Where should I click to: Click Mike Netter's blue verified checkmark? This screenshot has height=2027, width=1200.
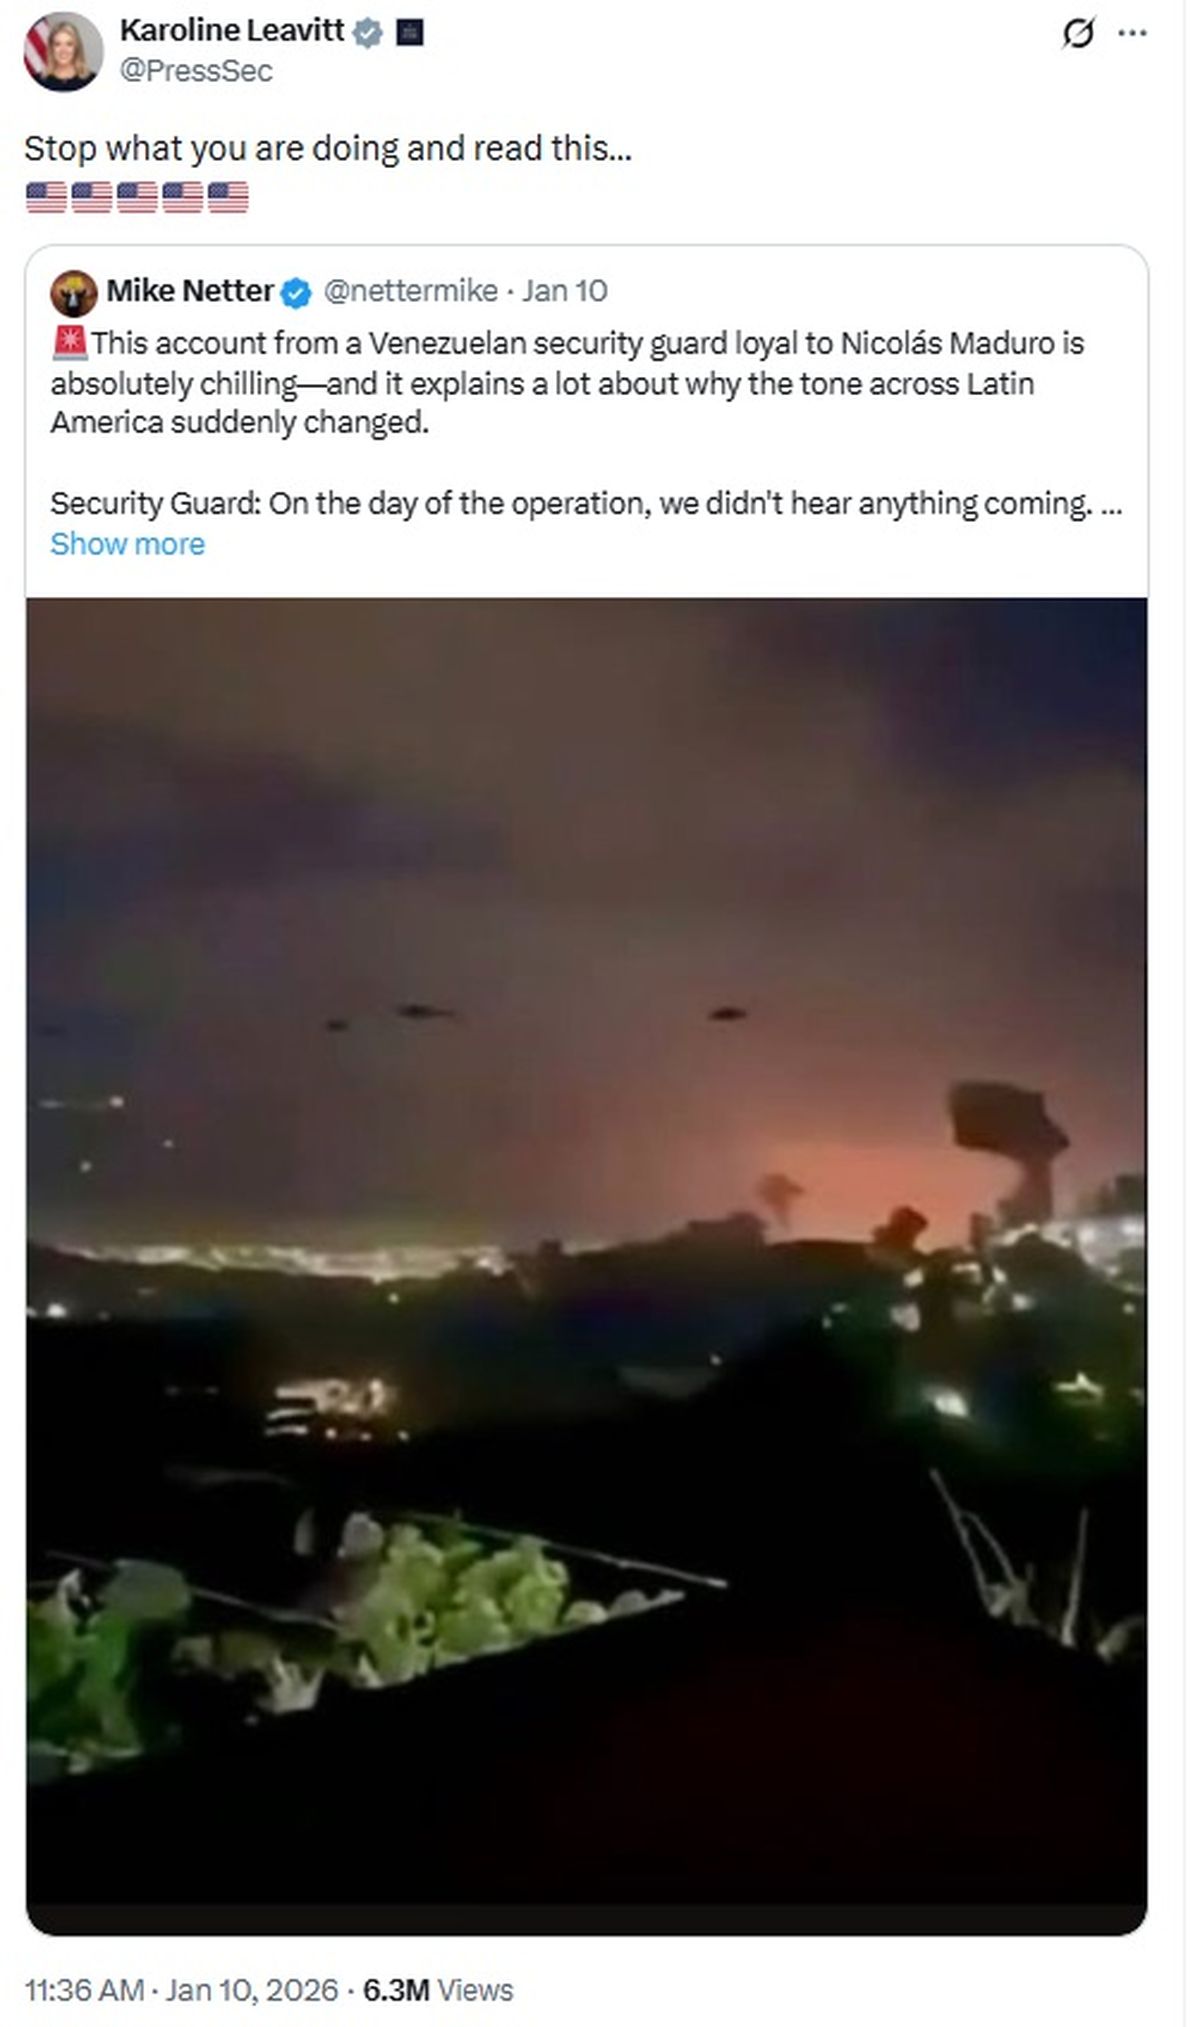tap(297, 292)
